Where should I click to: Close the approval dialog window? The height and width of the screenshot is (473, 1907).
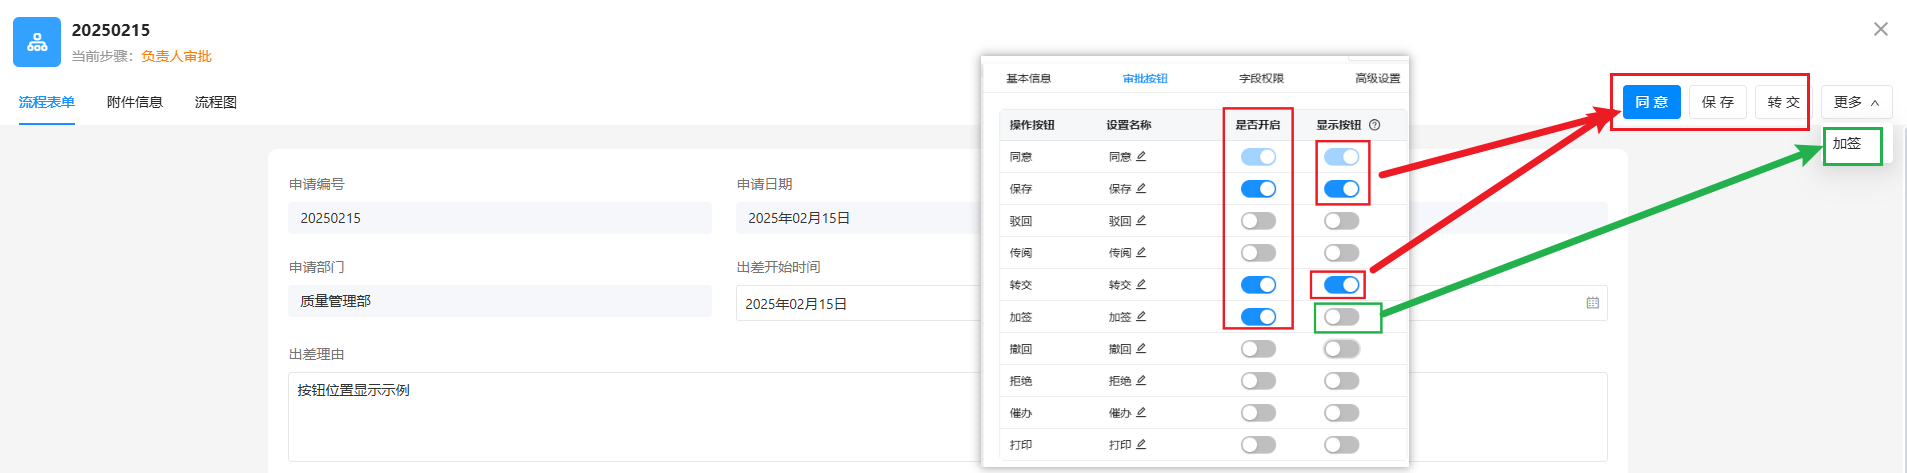pyautogui.click(x=1880, y=29)
